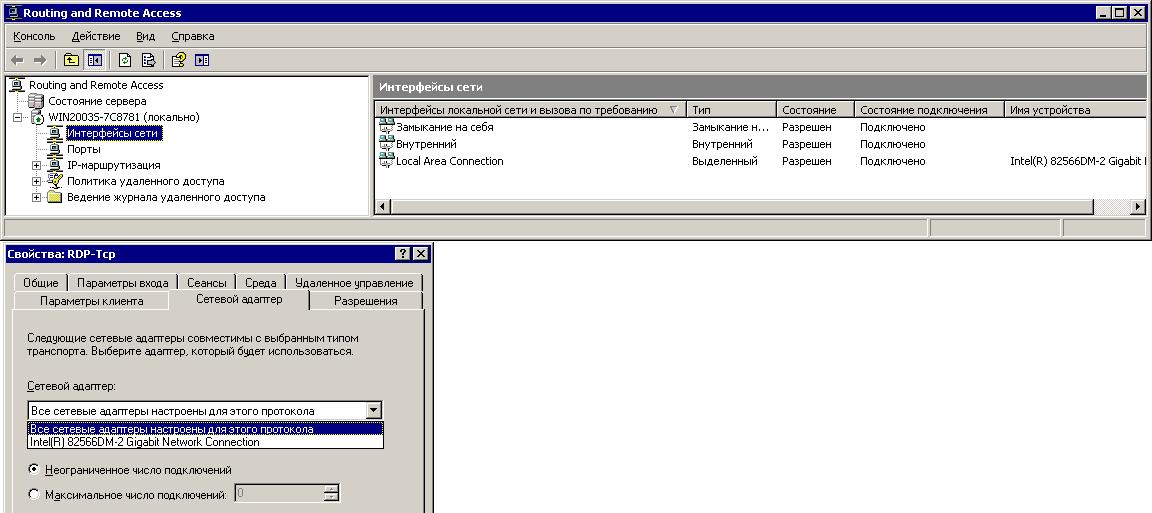
Task: Click the maximum connections spinner up arrow
Action: [x=331, y=489]
